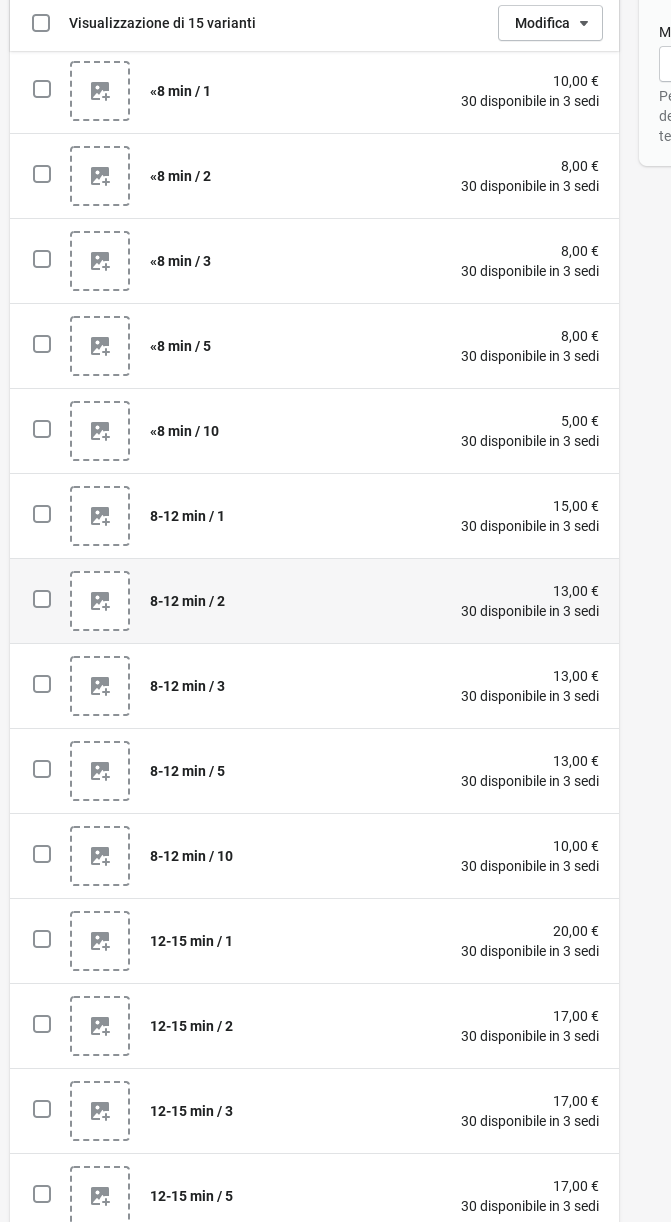Check the «8 min / 2 variant
Screen dimensions: 671x1222
[42, 174]
